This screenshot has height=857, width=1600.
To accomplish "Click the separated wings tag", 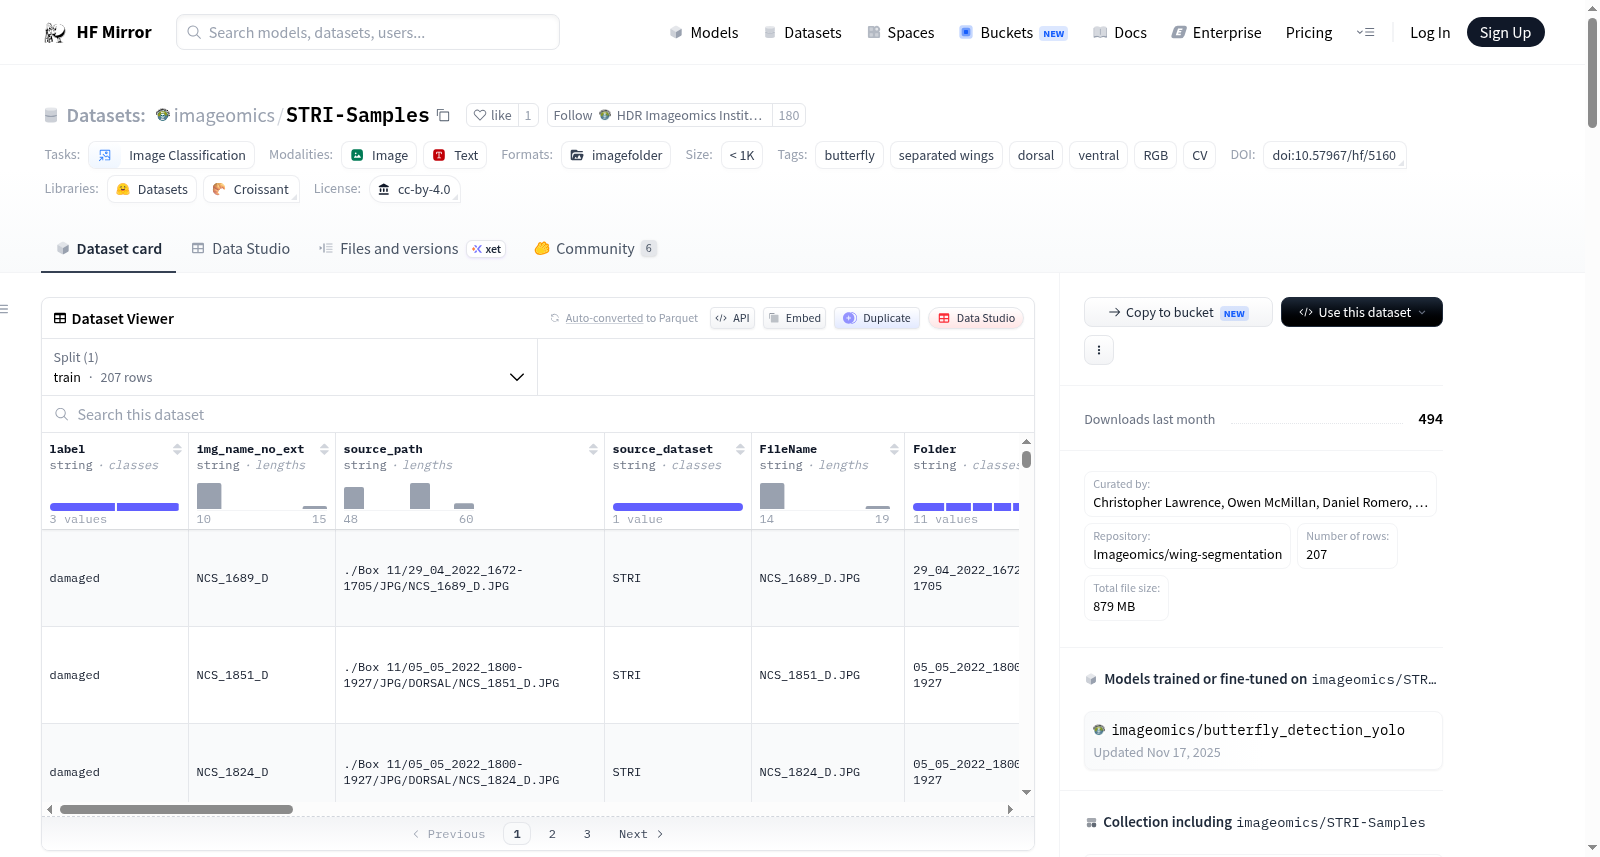I will pos(946,155).
